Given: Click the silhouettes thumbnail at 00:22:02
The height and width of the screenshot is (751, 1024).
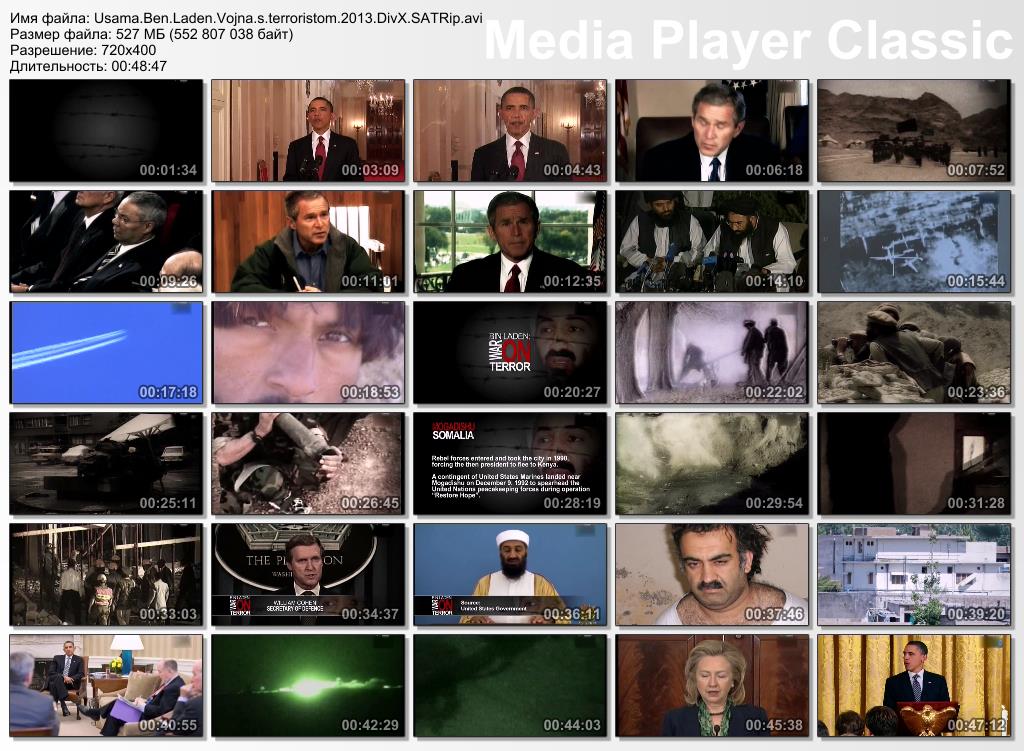Looking at the screenshot, I should pos(712,352).
